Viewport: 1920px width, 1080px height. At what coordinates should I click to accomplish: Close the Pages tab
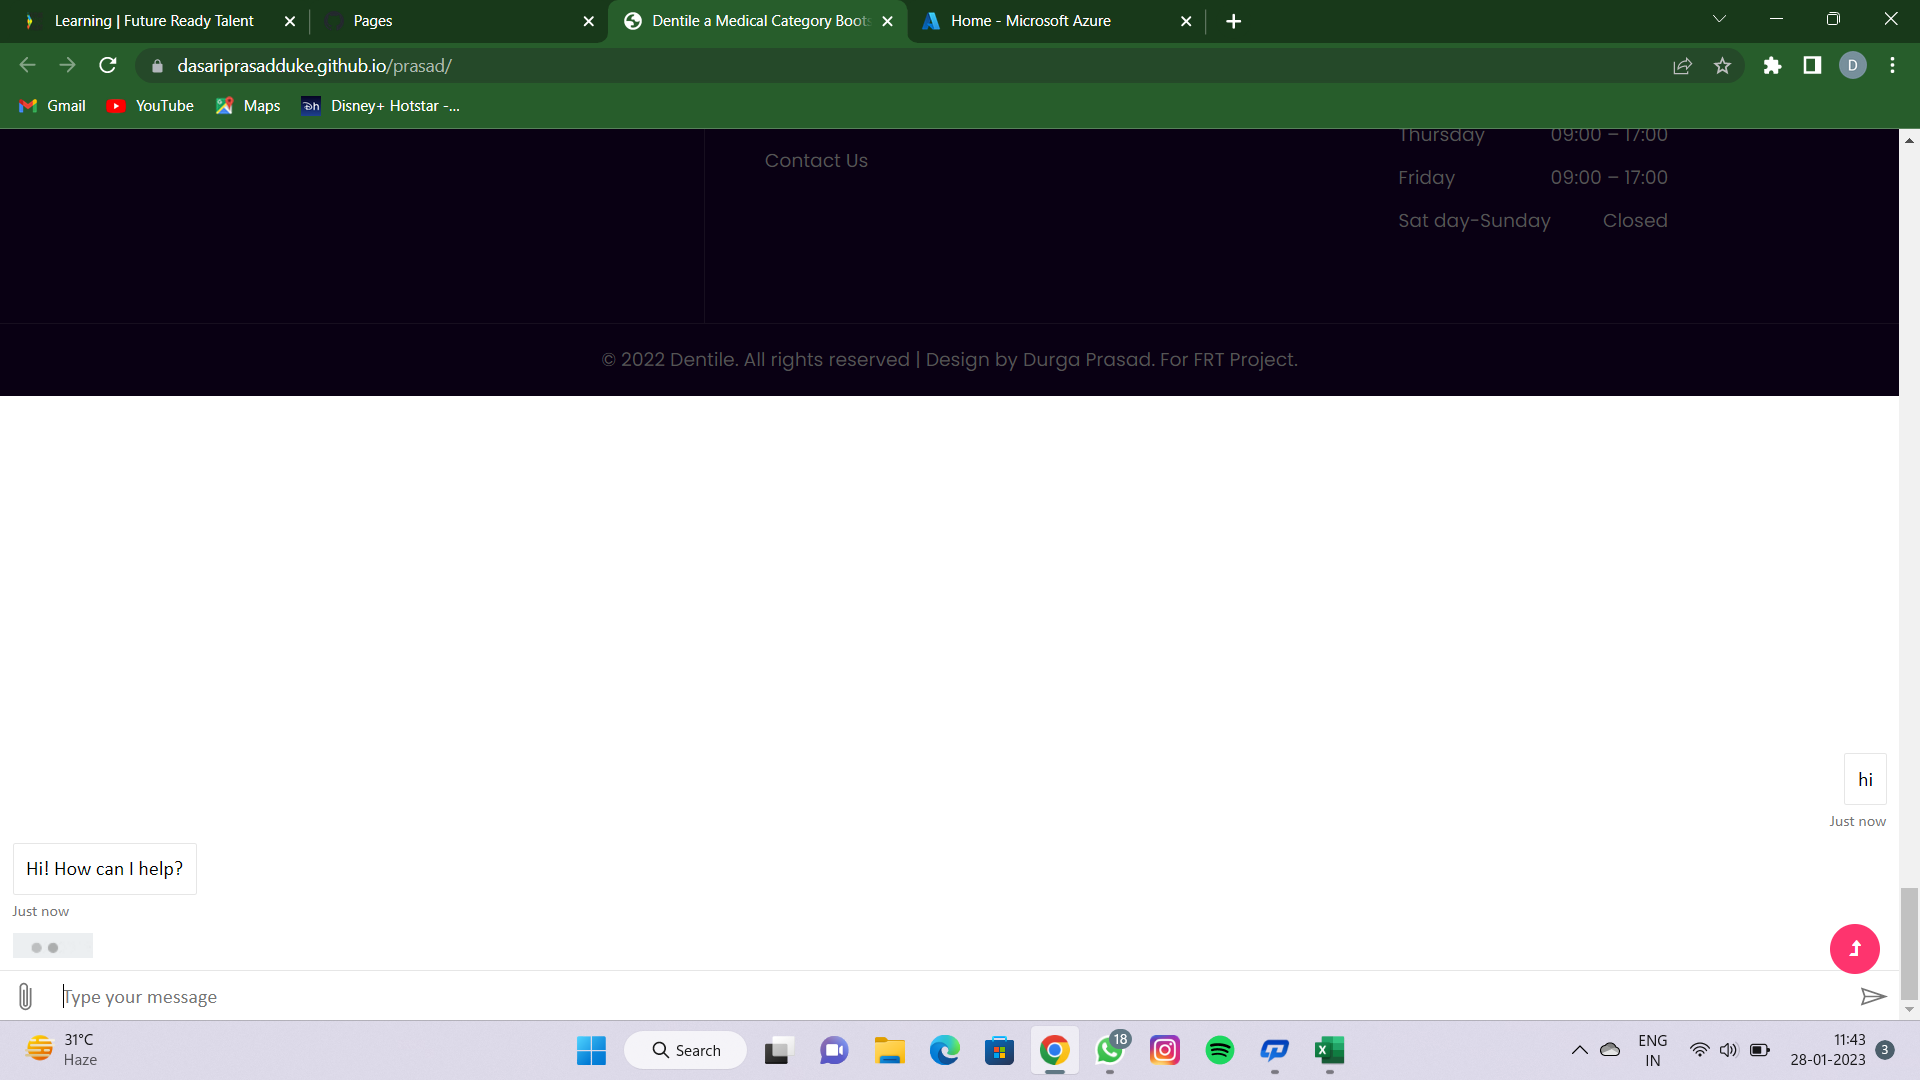coord(588,21)
